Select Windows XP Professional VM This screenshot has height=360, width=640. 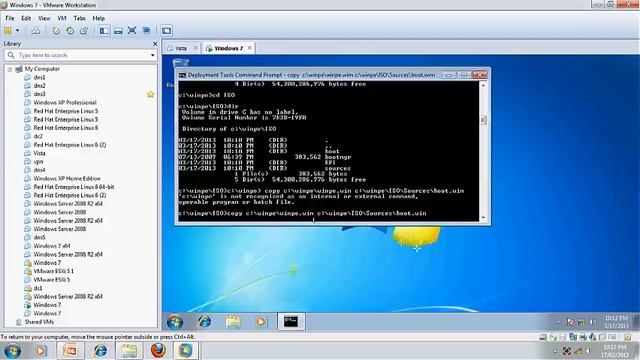tap(65, 102)
